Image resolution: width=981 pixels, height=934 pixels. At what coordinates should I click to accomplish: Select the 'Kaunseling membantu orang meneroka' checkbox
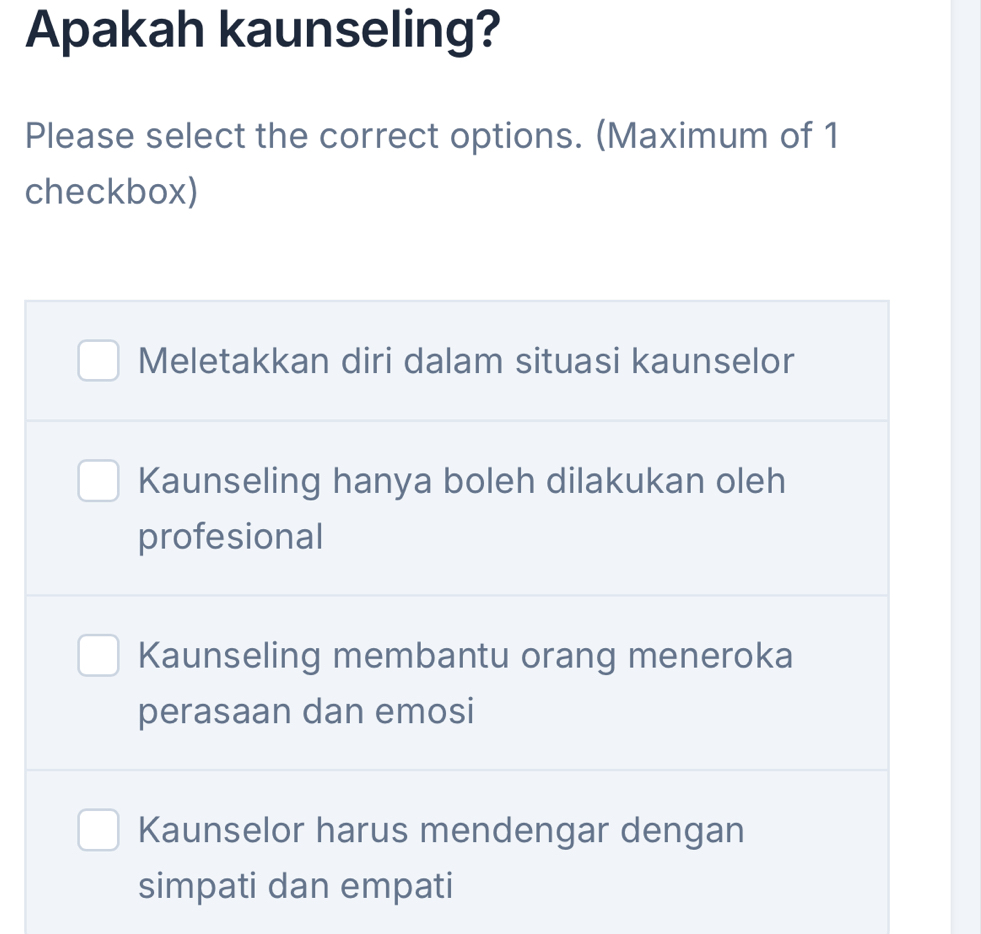pyautogui.click(x=98, y=656)
